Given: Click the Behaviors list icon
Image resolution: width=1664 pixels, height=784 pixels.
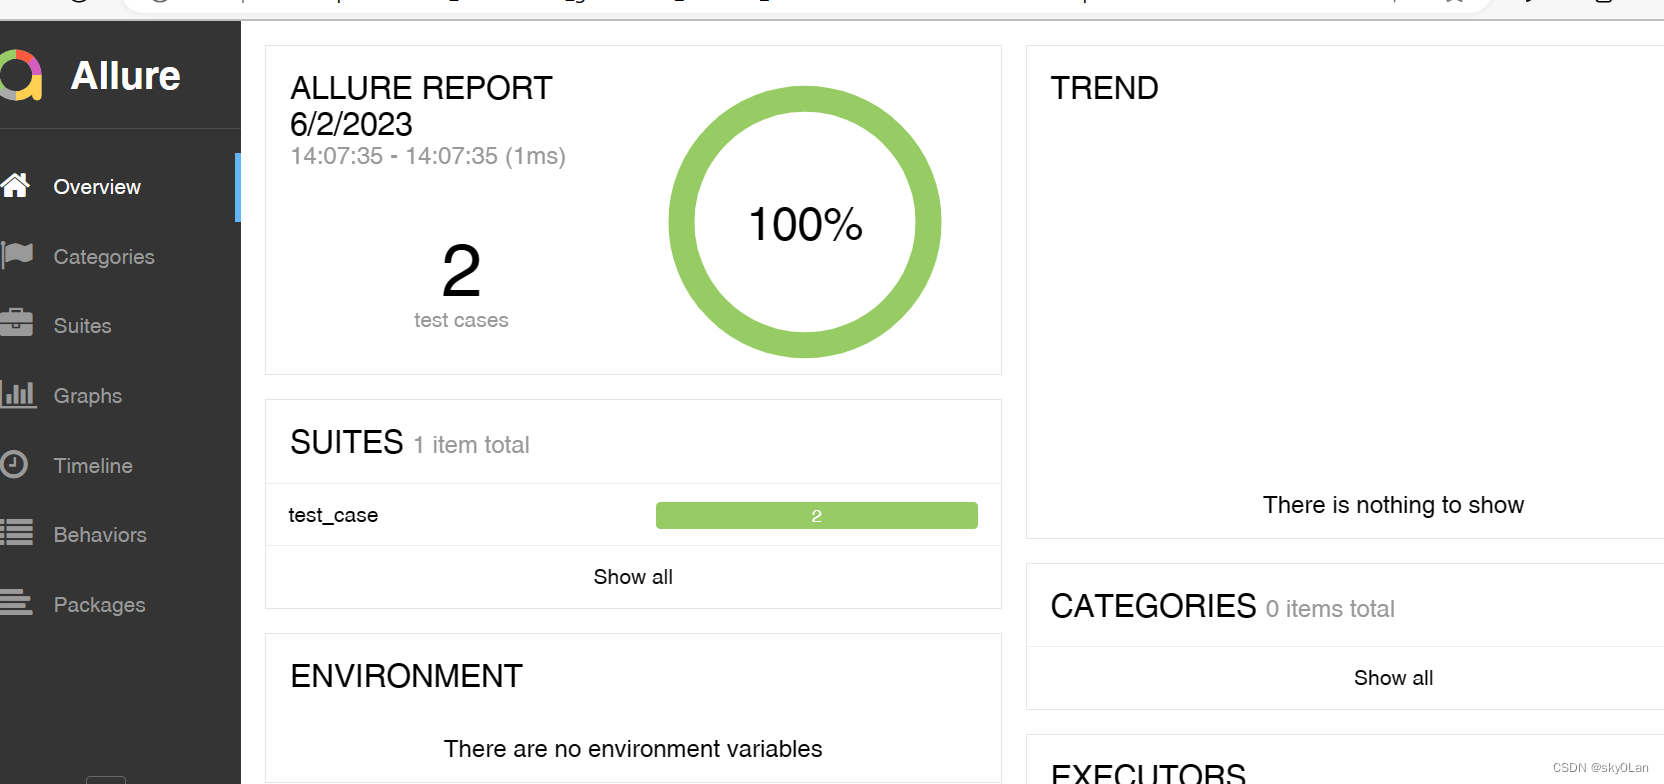Looking at the screenshot, I should pyautogui.click(x=16, y=534).
